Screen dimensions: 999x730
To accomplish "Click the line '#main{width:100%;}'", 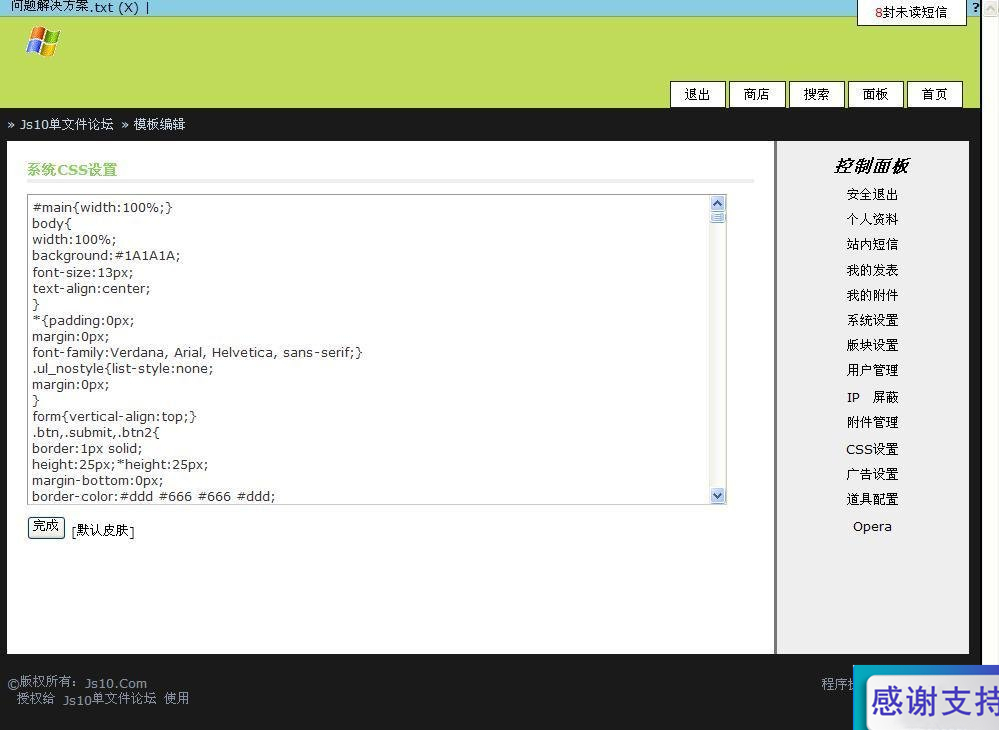I will pyautogui.click(x=102, y=207).
